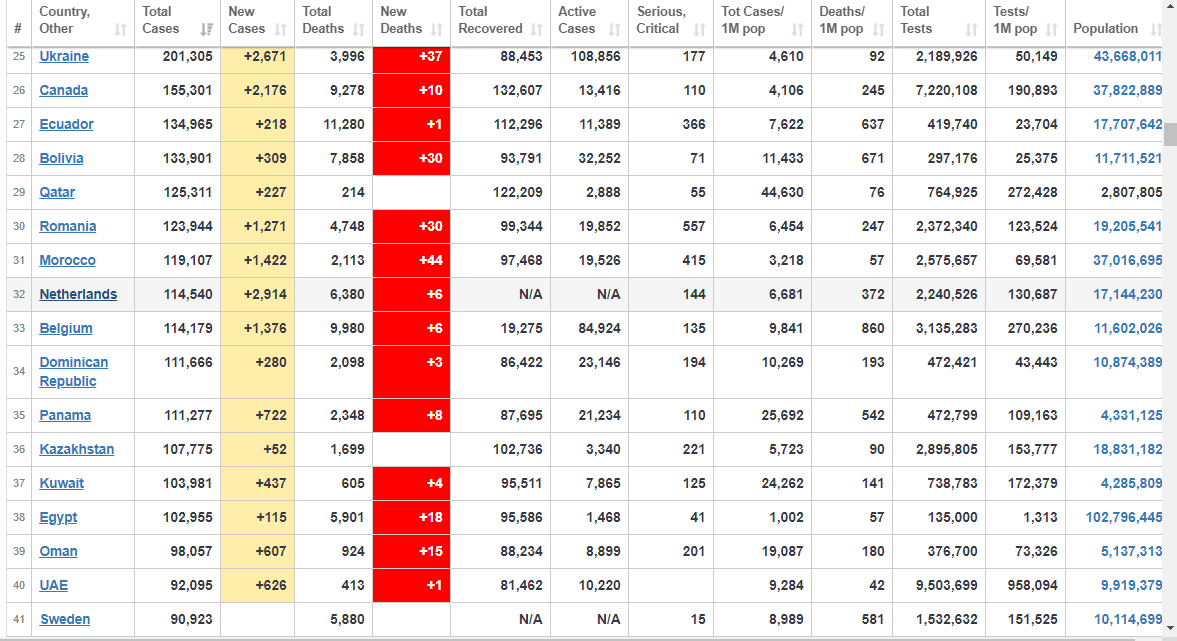Image resolution: width=1177 pixels, height=641 pixels.
Task: Open Ukraine population link 43,668,011
Action: (1127, 56)
